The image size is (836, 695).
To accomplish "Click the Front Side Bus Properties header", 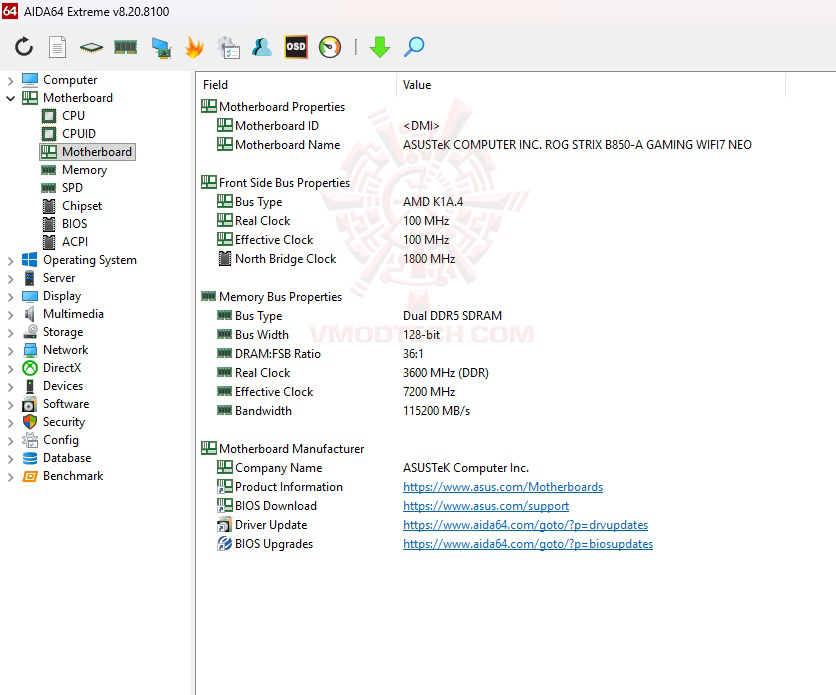I will (284, 183).
